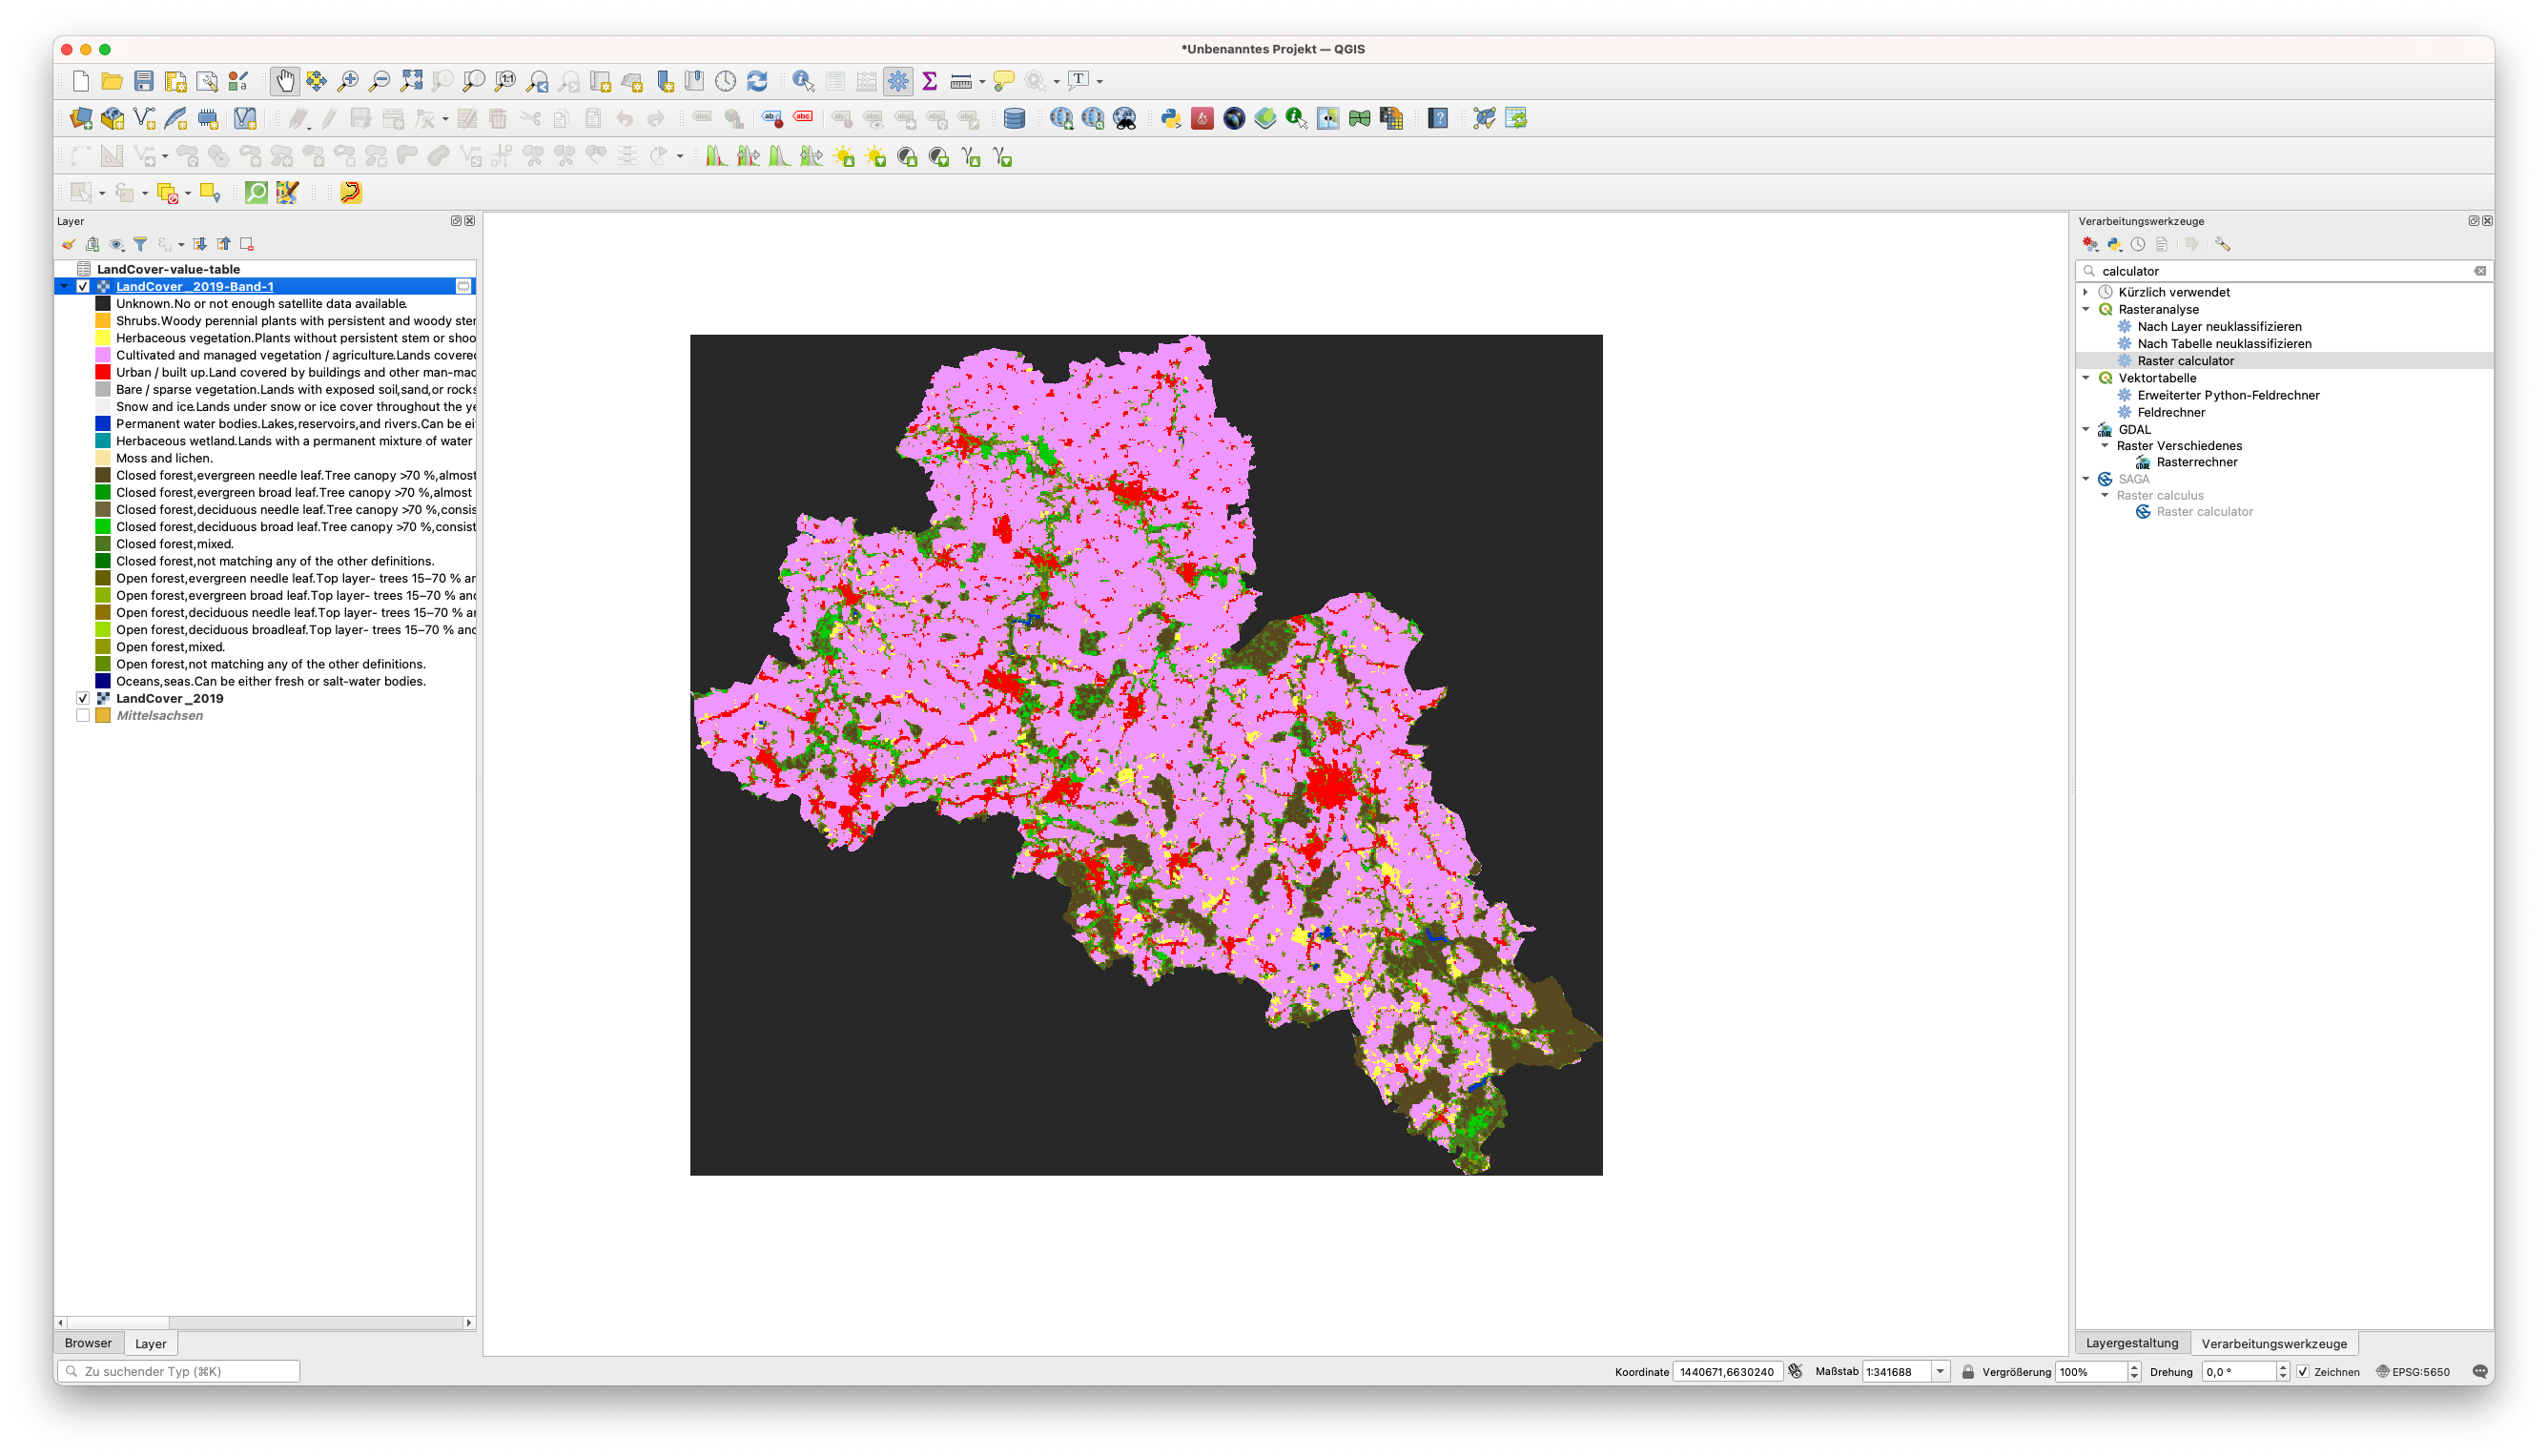Open a project with the folder icon
The height and width of the screenshot is (1456, 2548).
point(112,81)
